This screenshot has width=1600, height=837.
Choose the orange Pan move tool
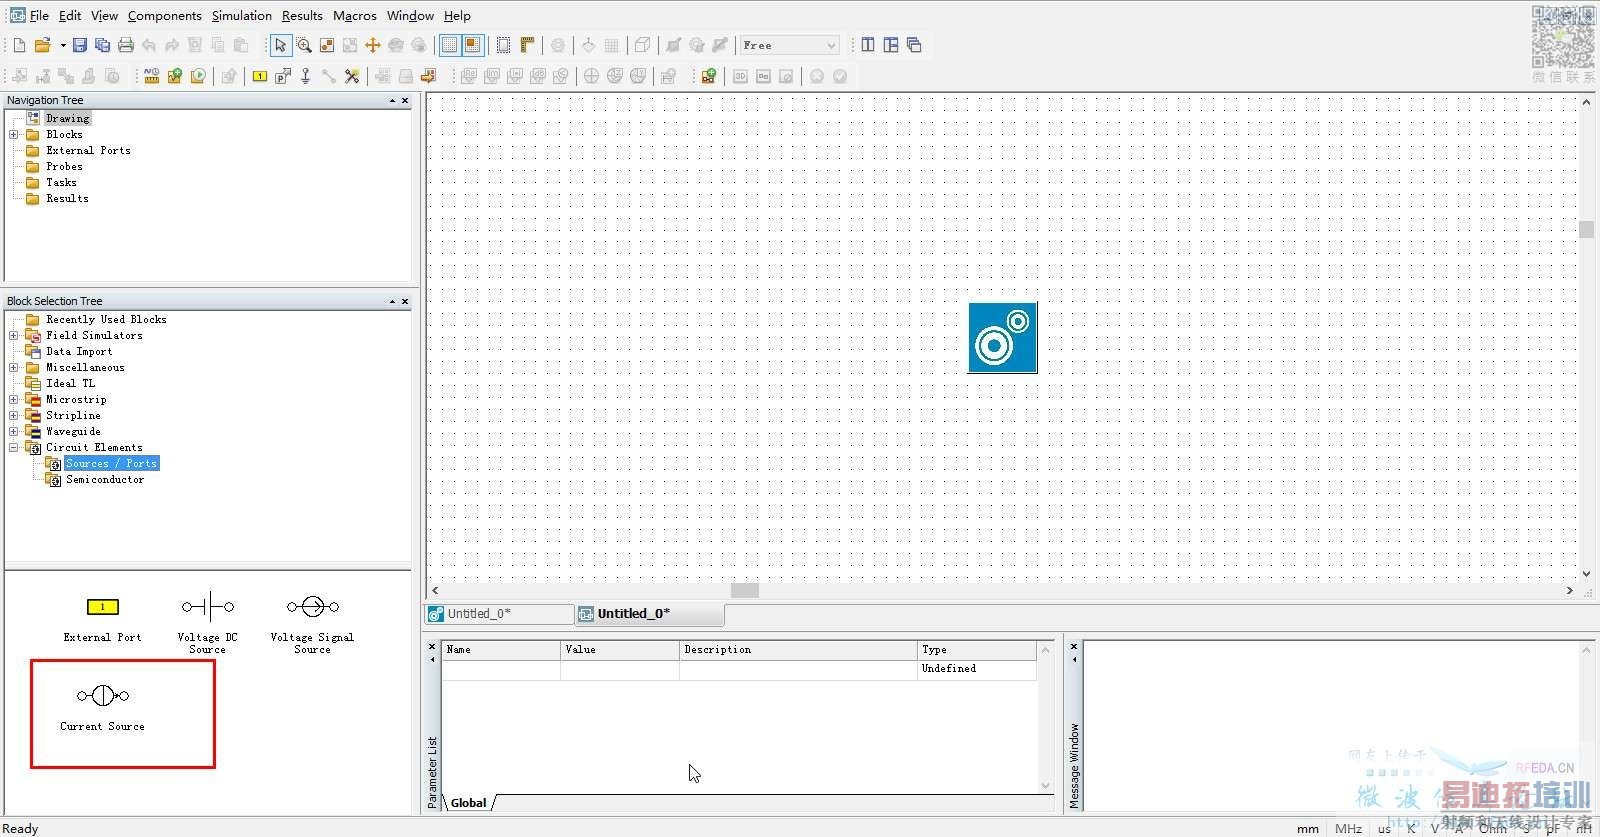(x=372, y=45)
